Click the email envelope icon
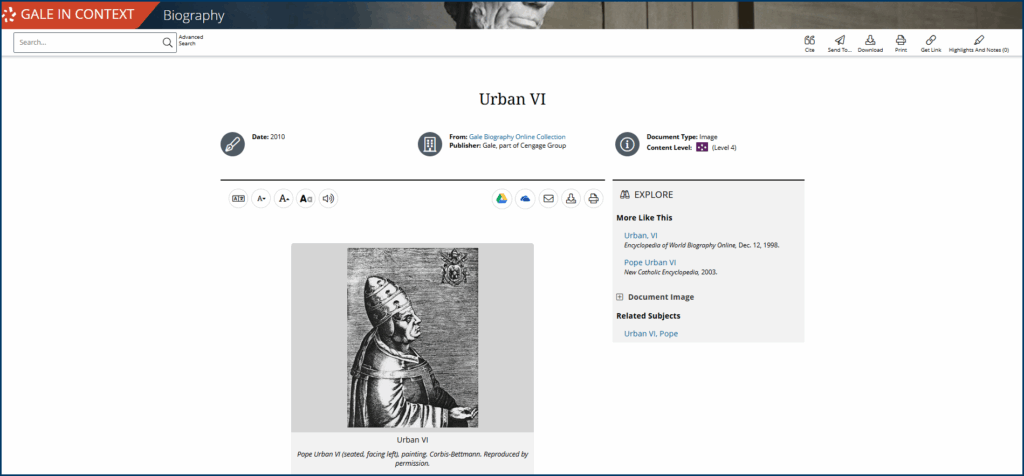This screenshot has height=476, width=1024. 549,198
